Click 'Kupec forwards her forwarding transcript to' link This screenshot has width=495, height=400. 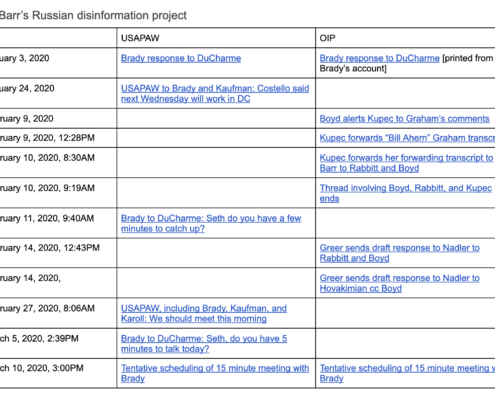[x=406, y=163]
